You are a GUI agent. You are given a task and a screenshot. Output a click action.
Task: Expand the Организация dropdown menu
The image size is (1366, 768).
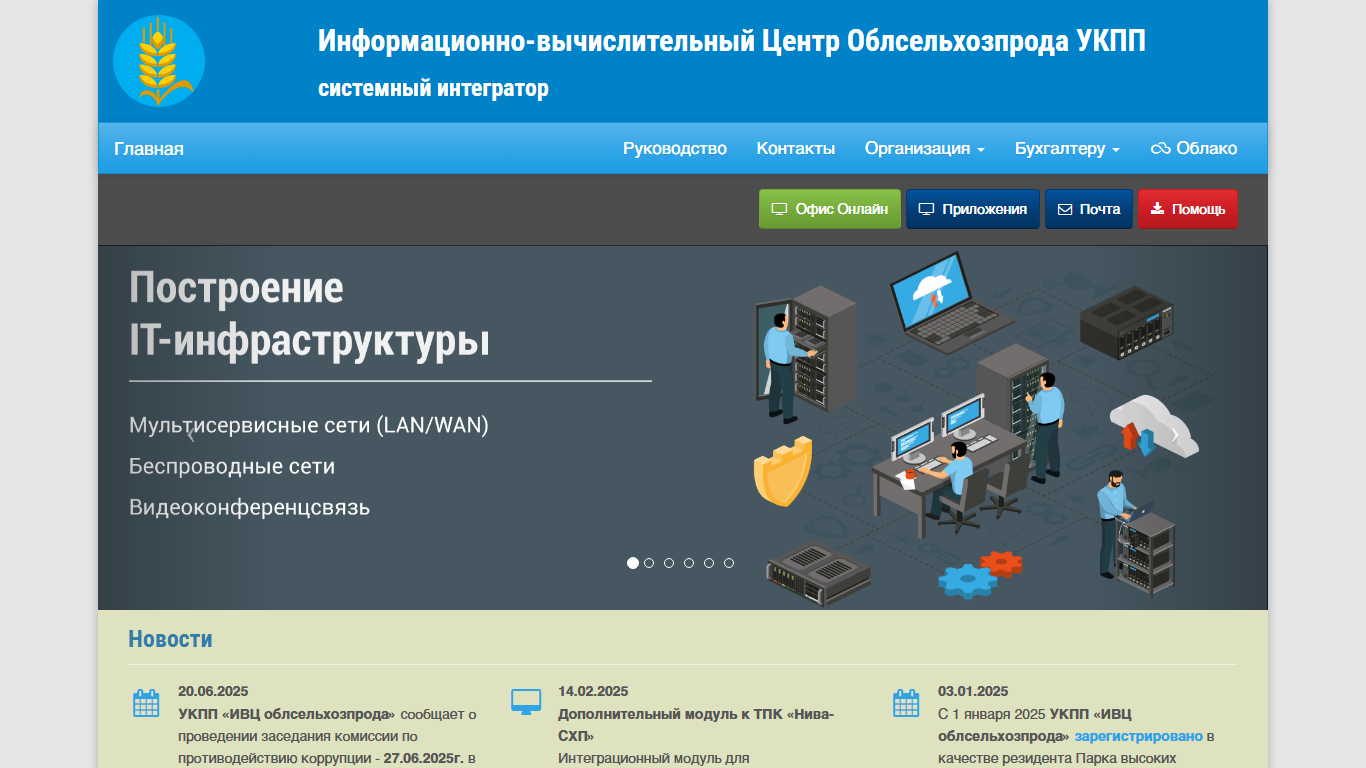pos(925,149)
